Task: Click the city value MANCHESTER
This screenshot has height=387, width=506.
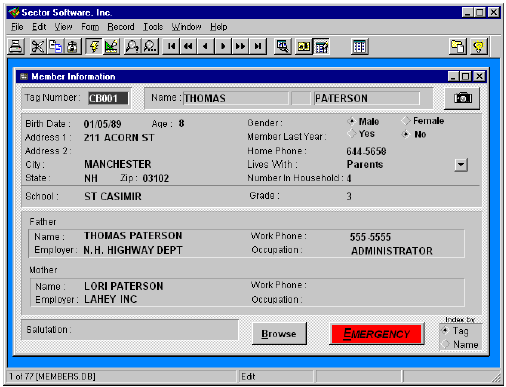Action: click(118, 164)
